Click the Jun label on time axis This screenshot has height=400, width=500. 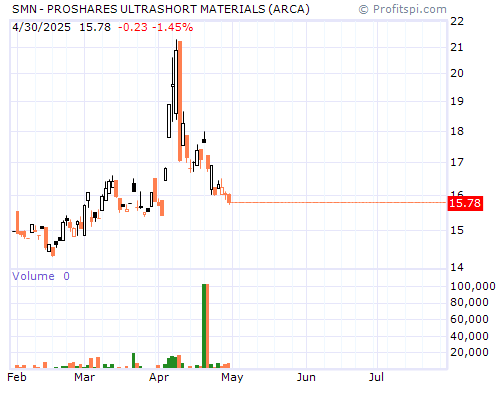[x=306, y=377]
